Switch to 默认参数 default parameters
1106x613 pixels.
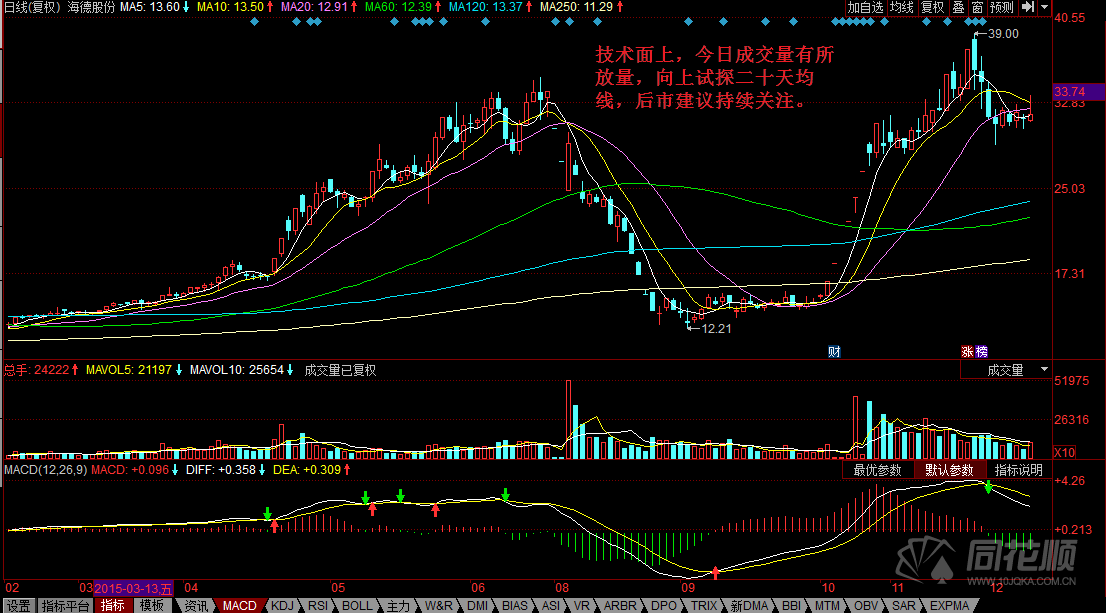(x=951, y=470)
